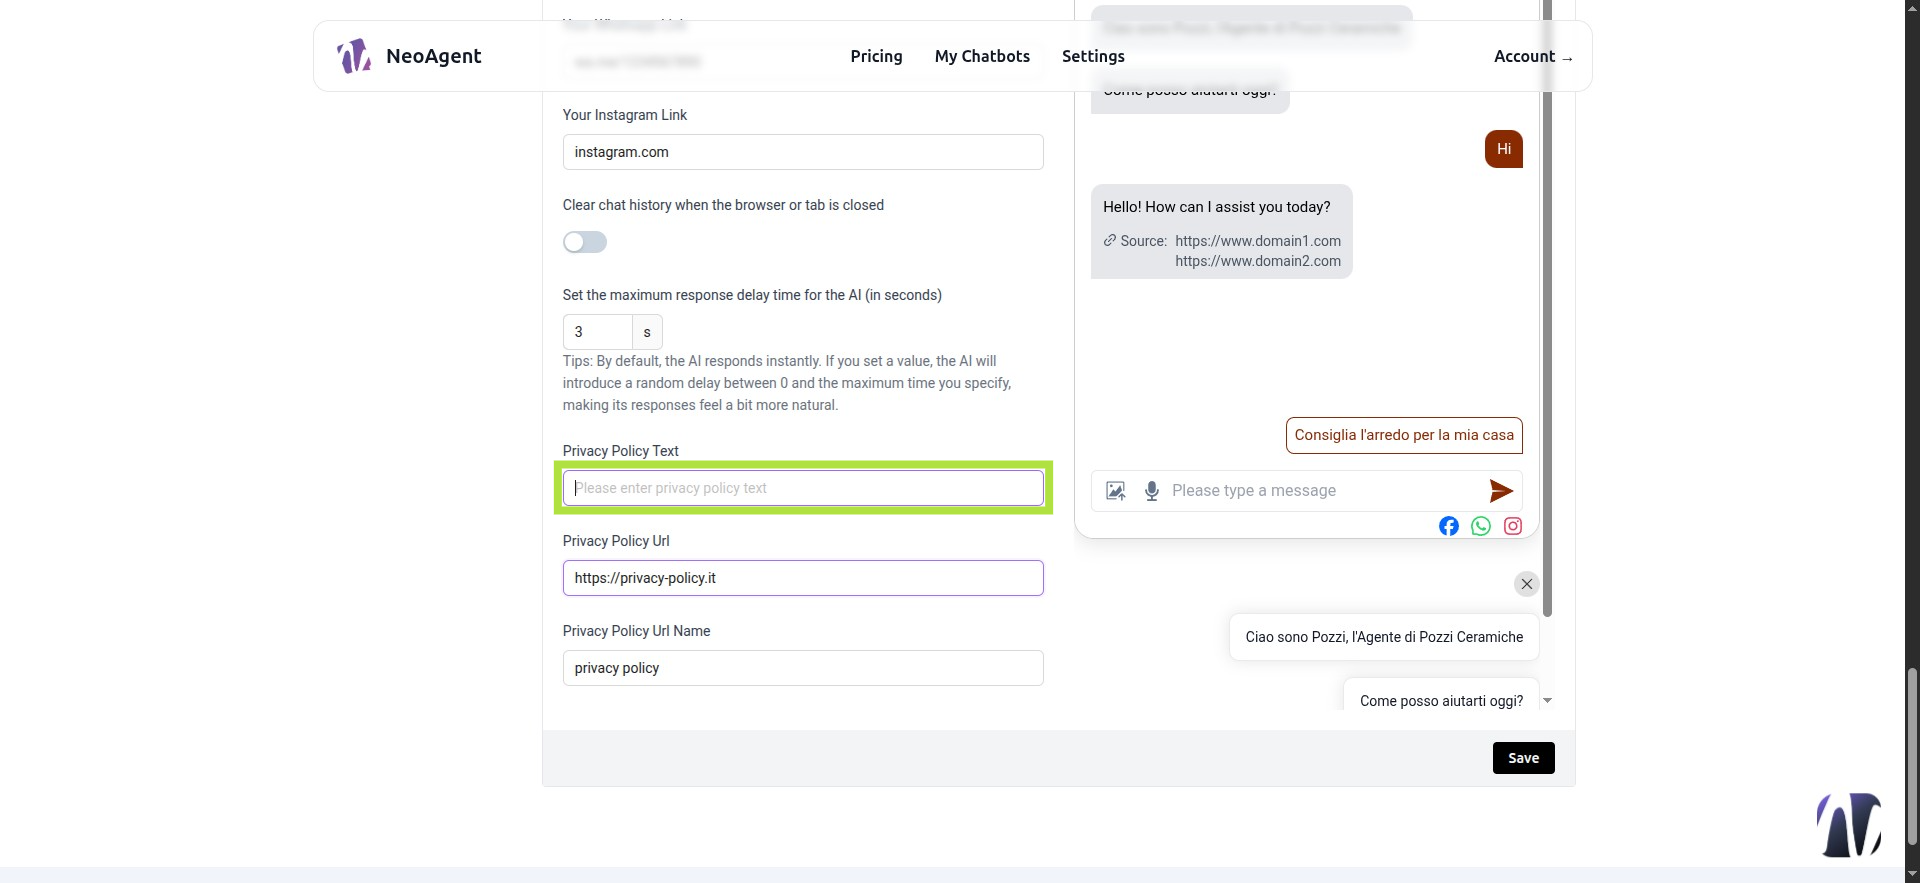Click the 'Hi' user message bubble

tap(1504, 149)
